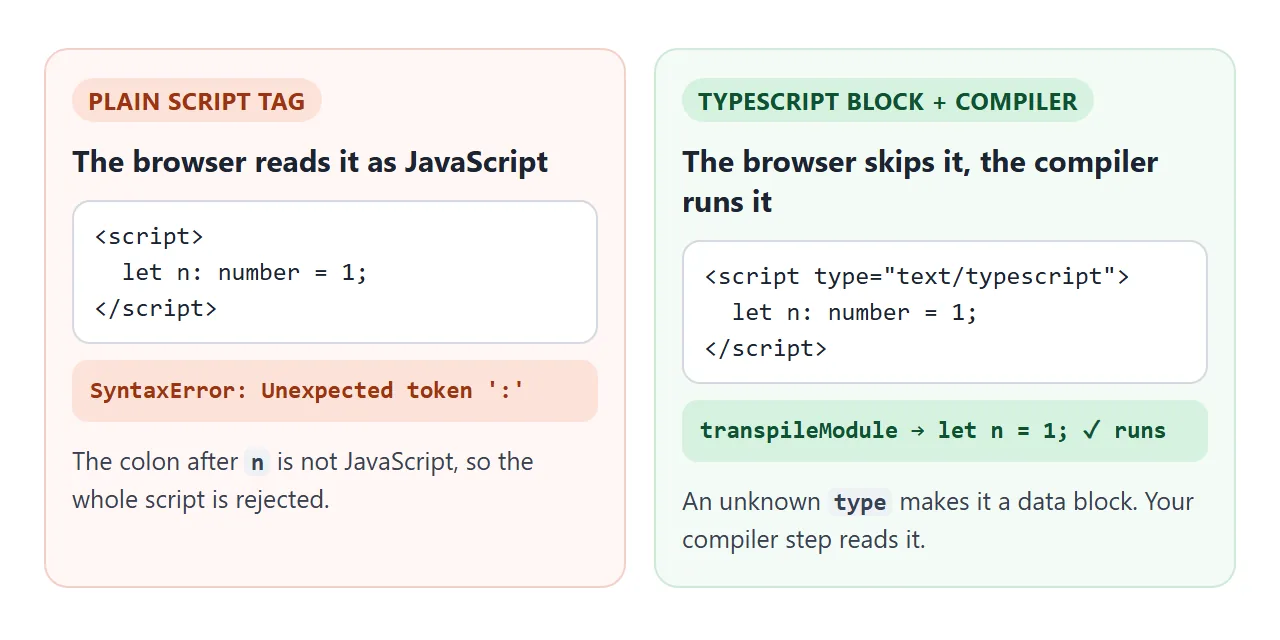1280x640 pixels.
Task: Click the 'transpileModule → let n = 1; ✓ runs' result
Action: pyautogui.click(x=945, y=431)
